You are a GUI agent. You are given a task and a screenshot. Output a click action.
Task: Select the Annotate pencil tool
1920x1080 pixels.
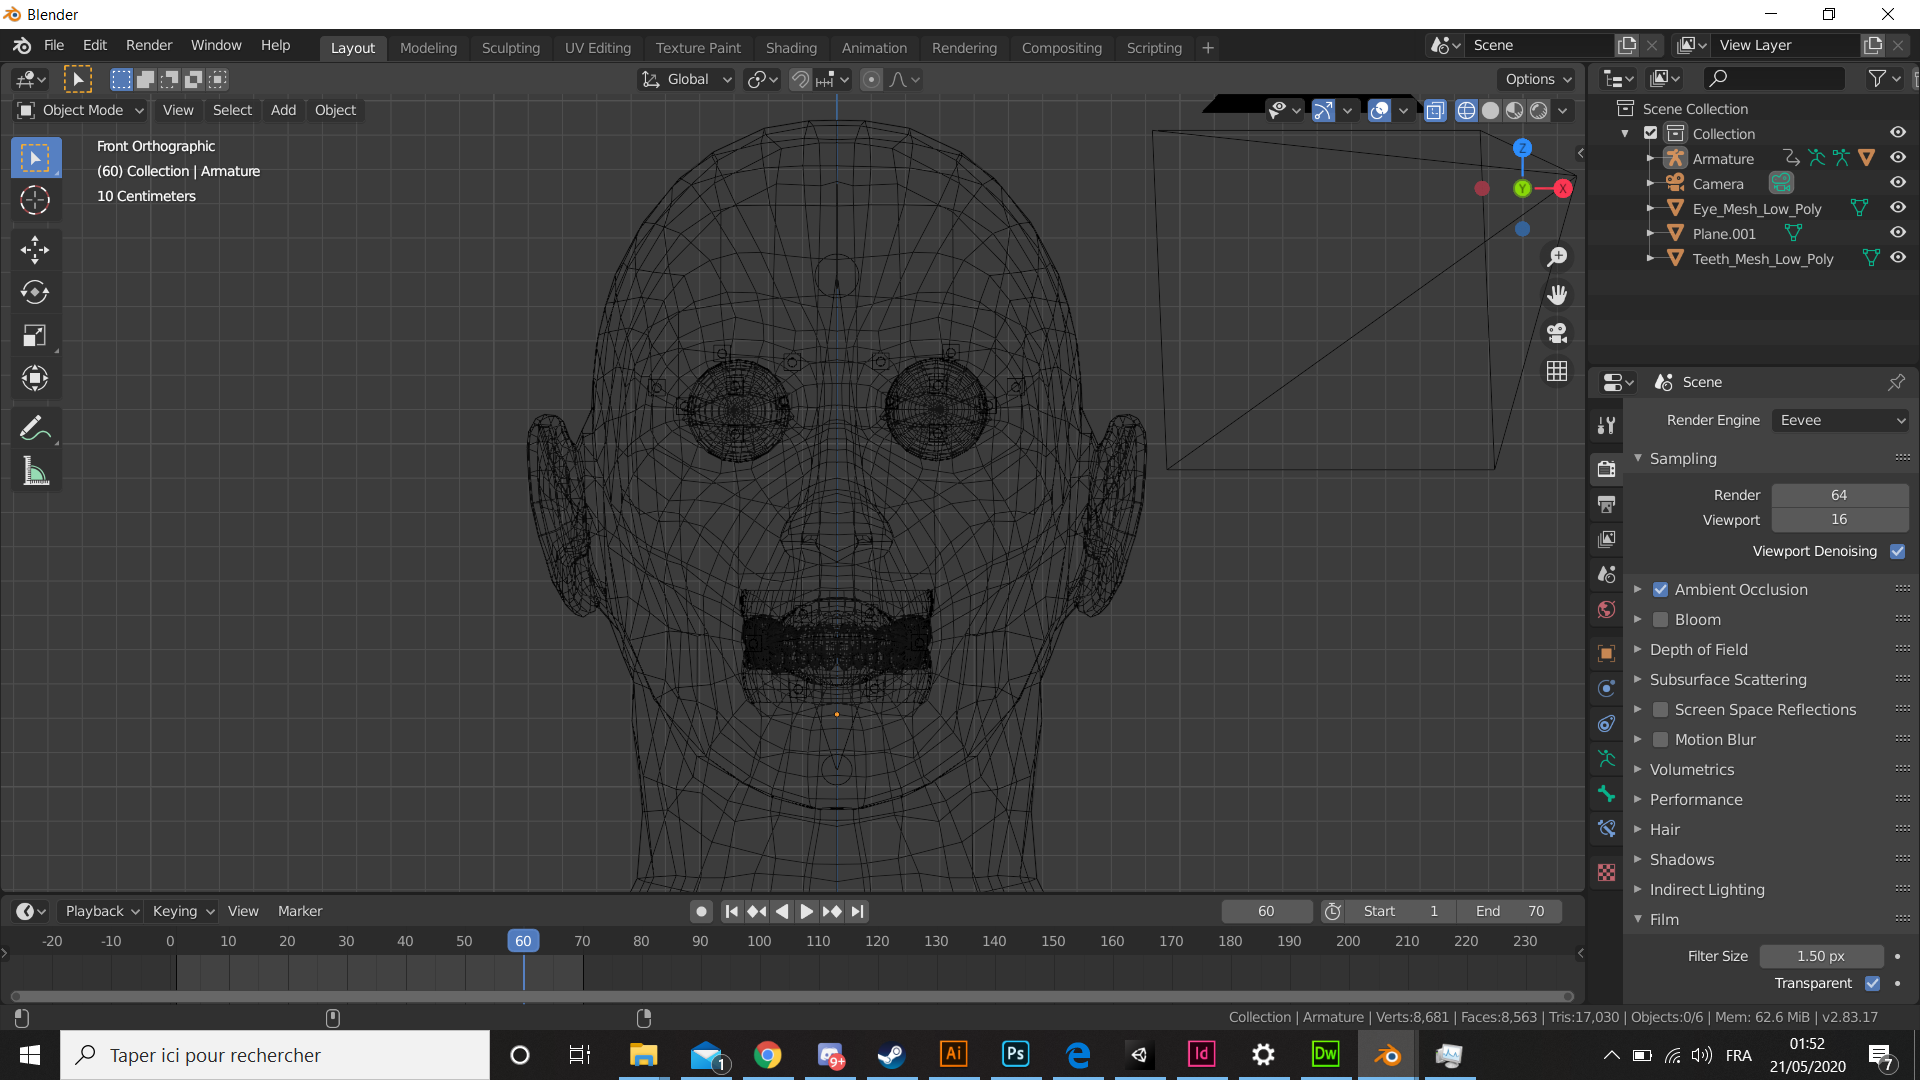[x=35, y=429]
